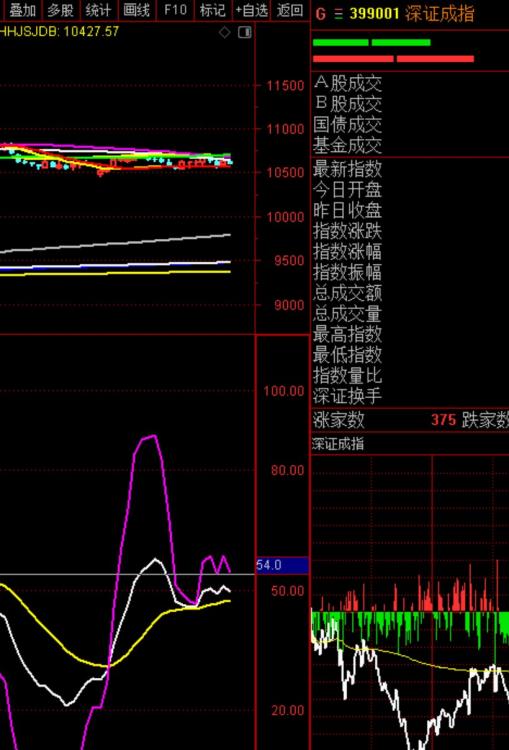Open the green list menu icon
509x750 pixels.
point(339,14)
